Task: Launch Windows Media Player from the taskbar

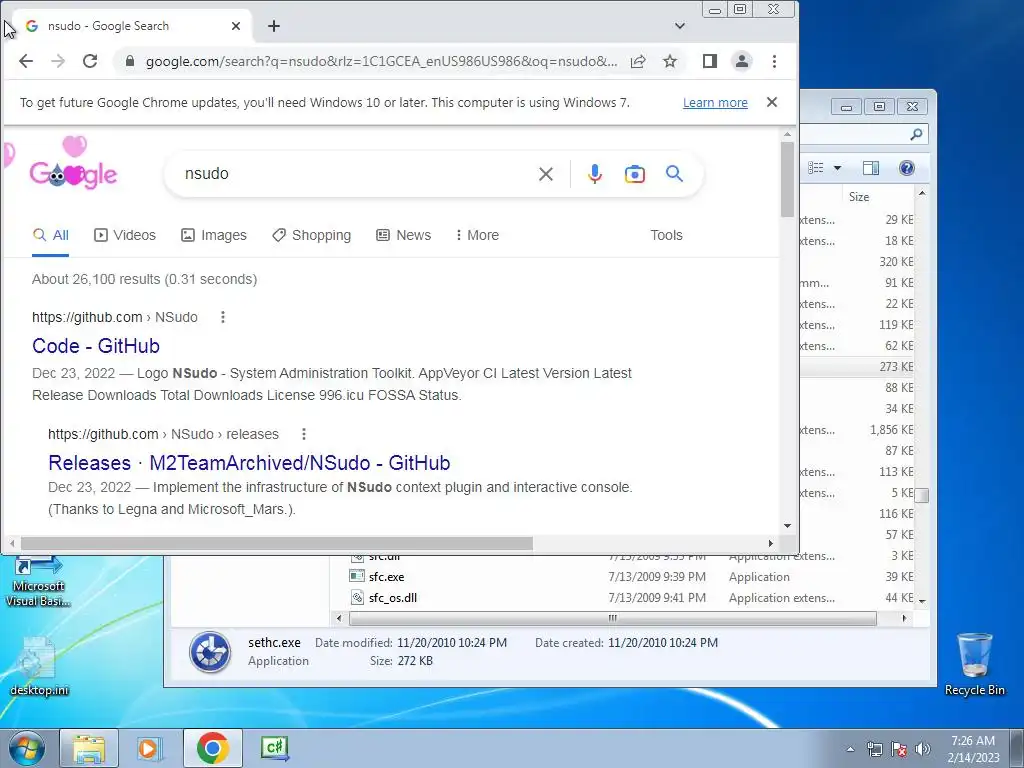Action: 148,748
